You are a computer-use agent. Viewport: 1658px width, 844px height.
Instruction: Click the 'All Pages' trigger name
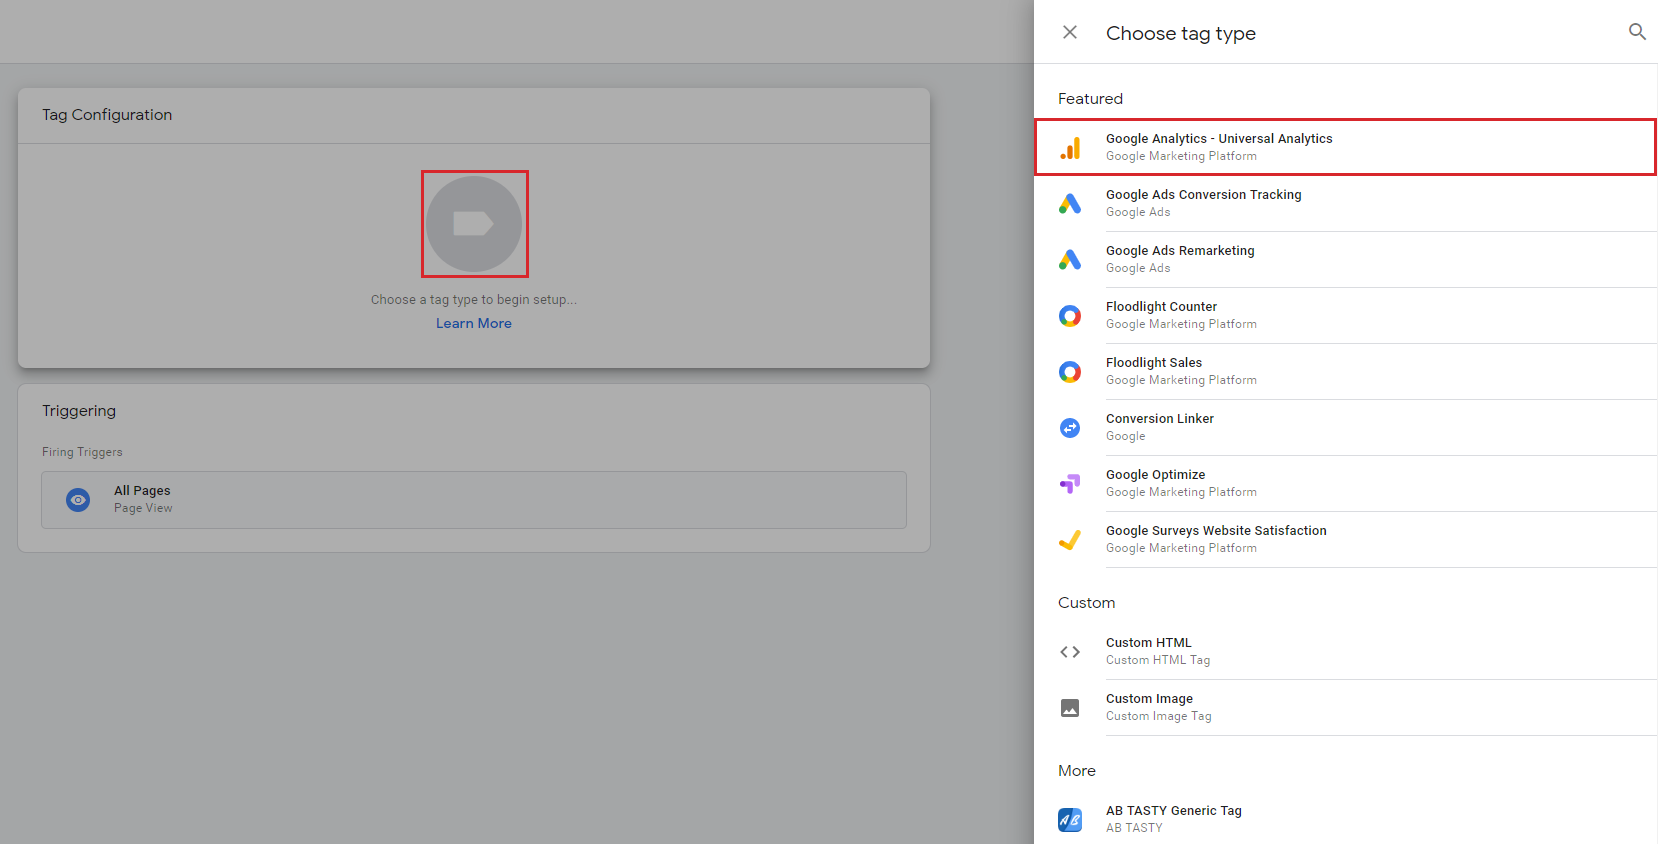(x=142, y=490)
